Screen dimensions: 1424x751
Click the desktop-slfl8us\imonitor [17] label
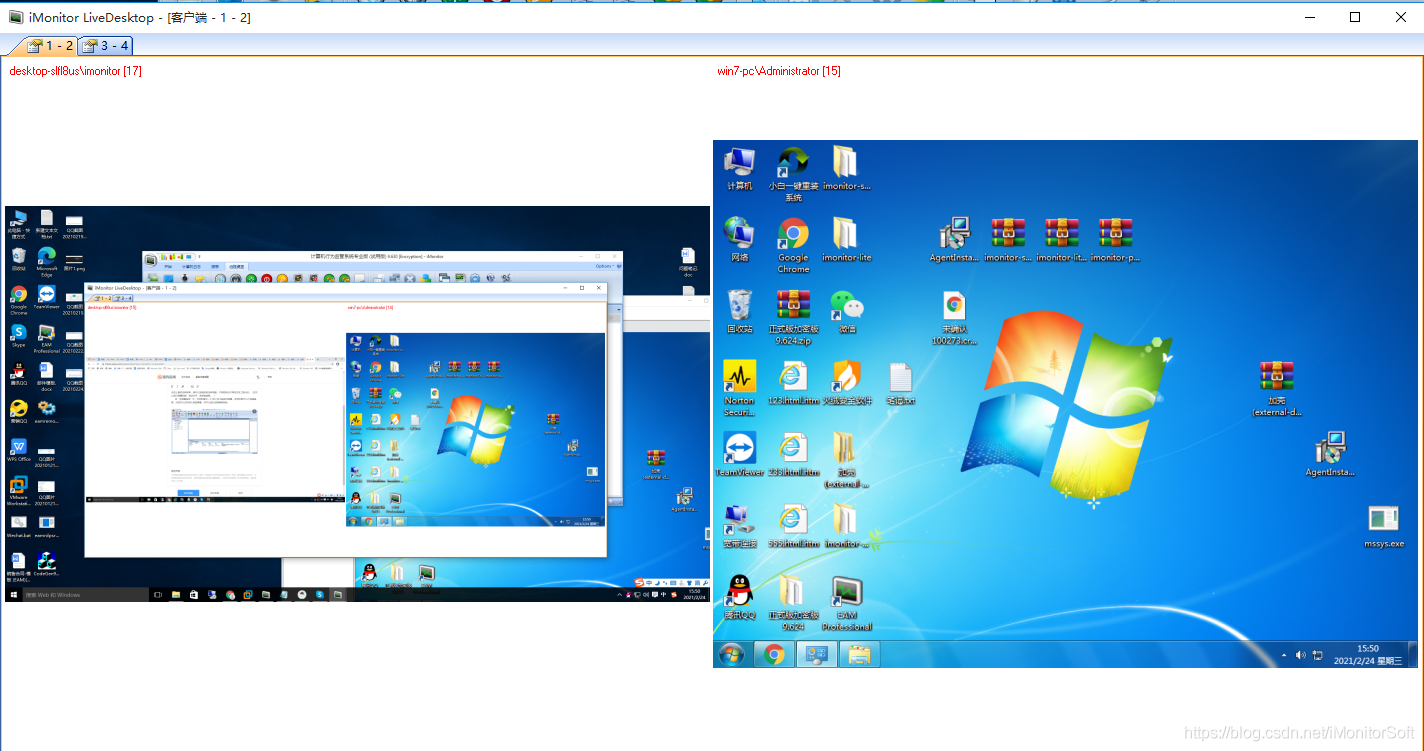click(75, 71)
